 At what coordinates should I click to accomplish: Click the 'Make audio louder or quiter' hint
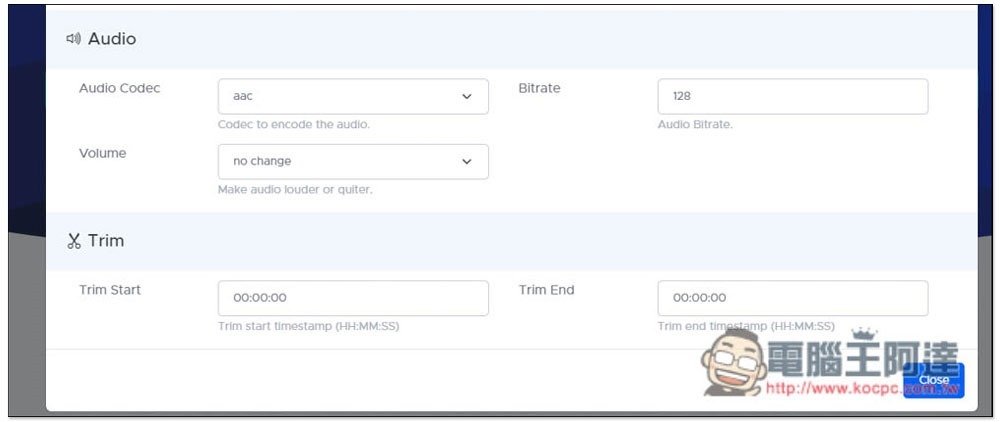pyautogui.click(x=295, y=190)
